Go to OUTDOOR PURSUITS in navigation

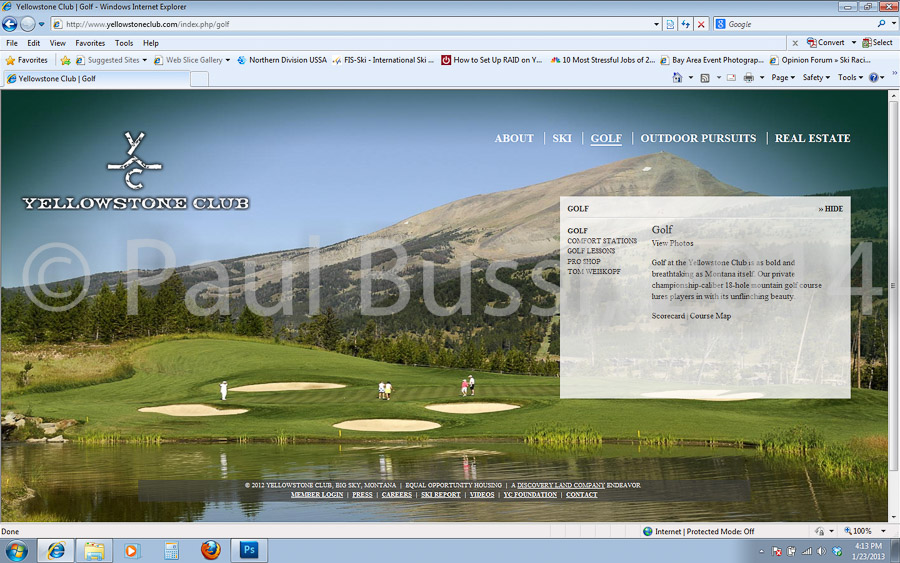698,138
